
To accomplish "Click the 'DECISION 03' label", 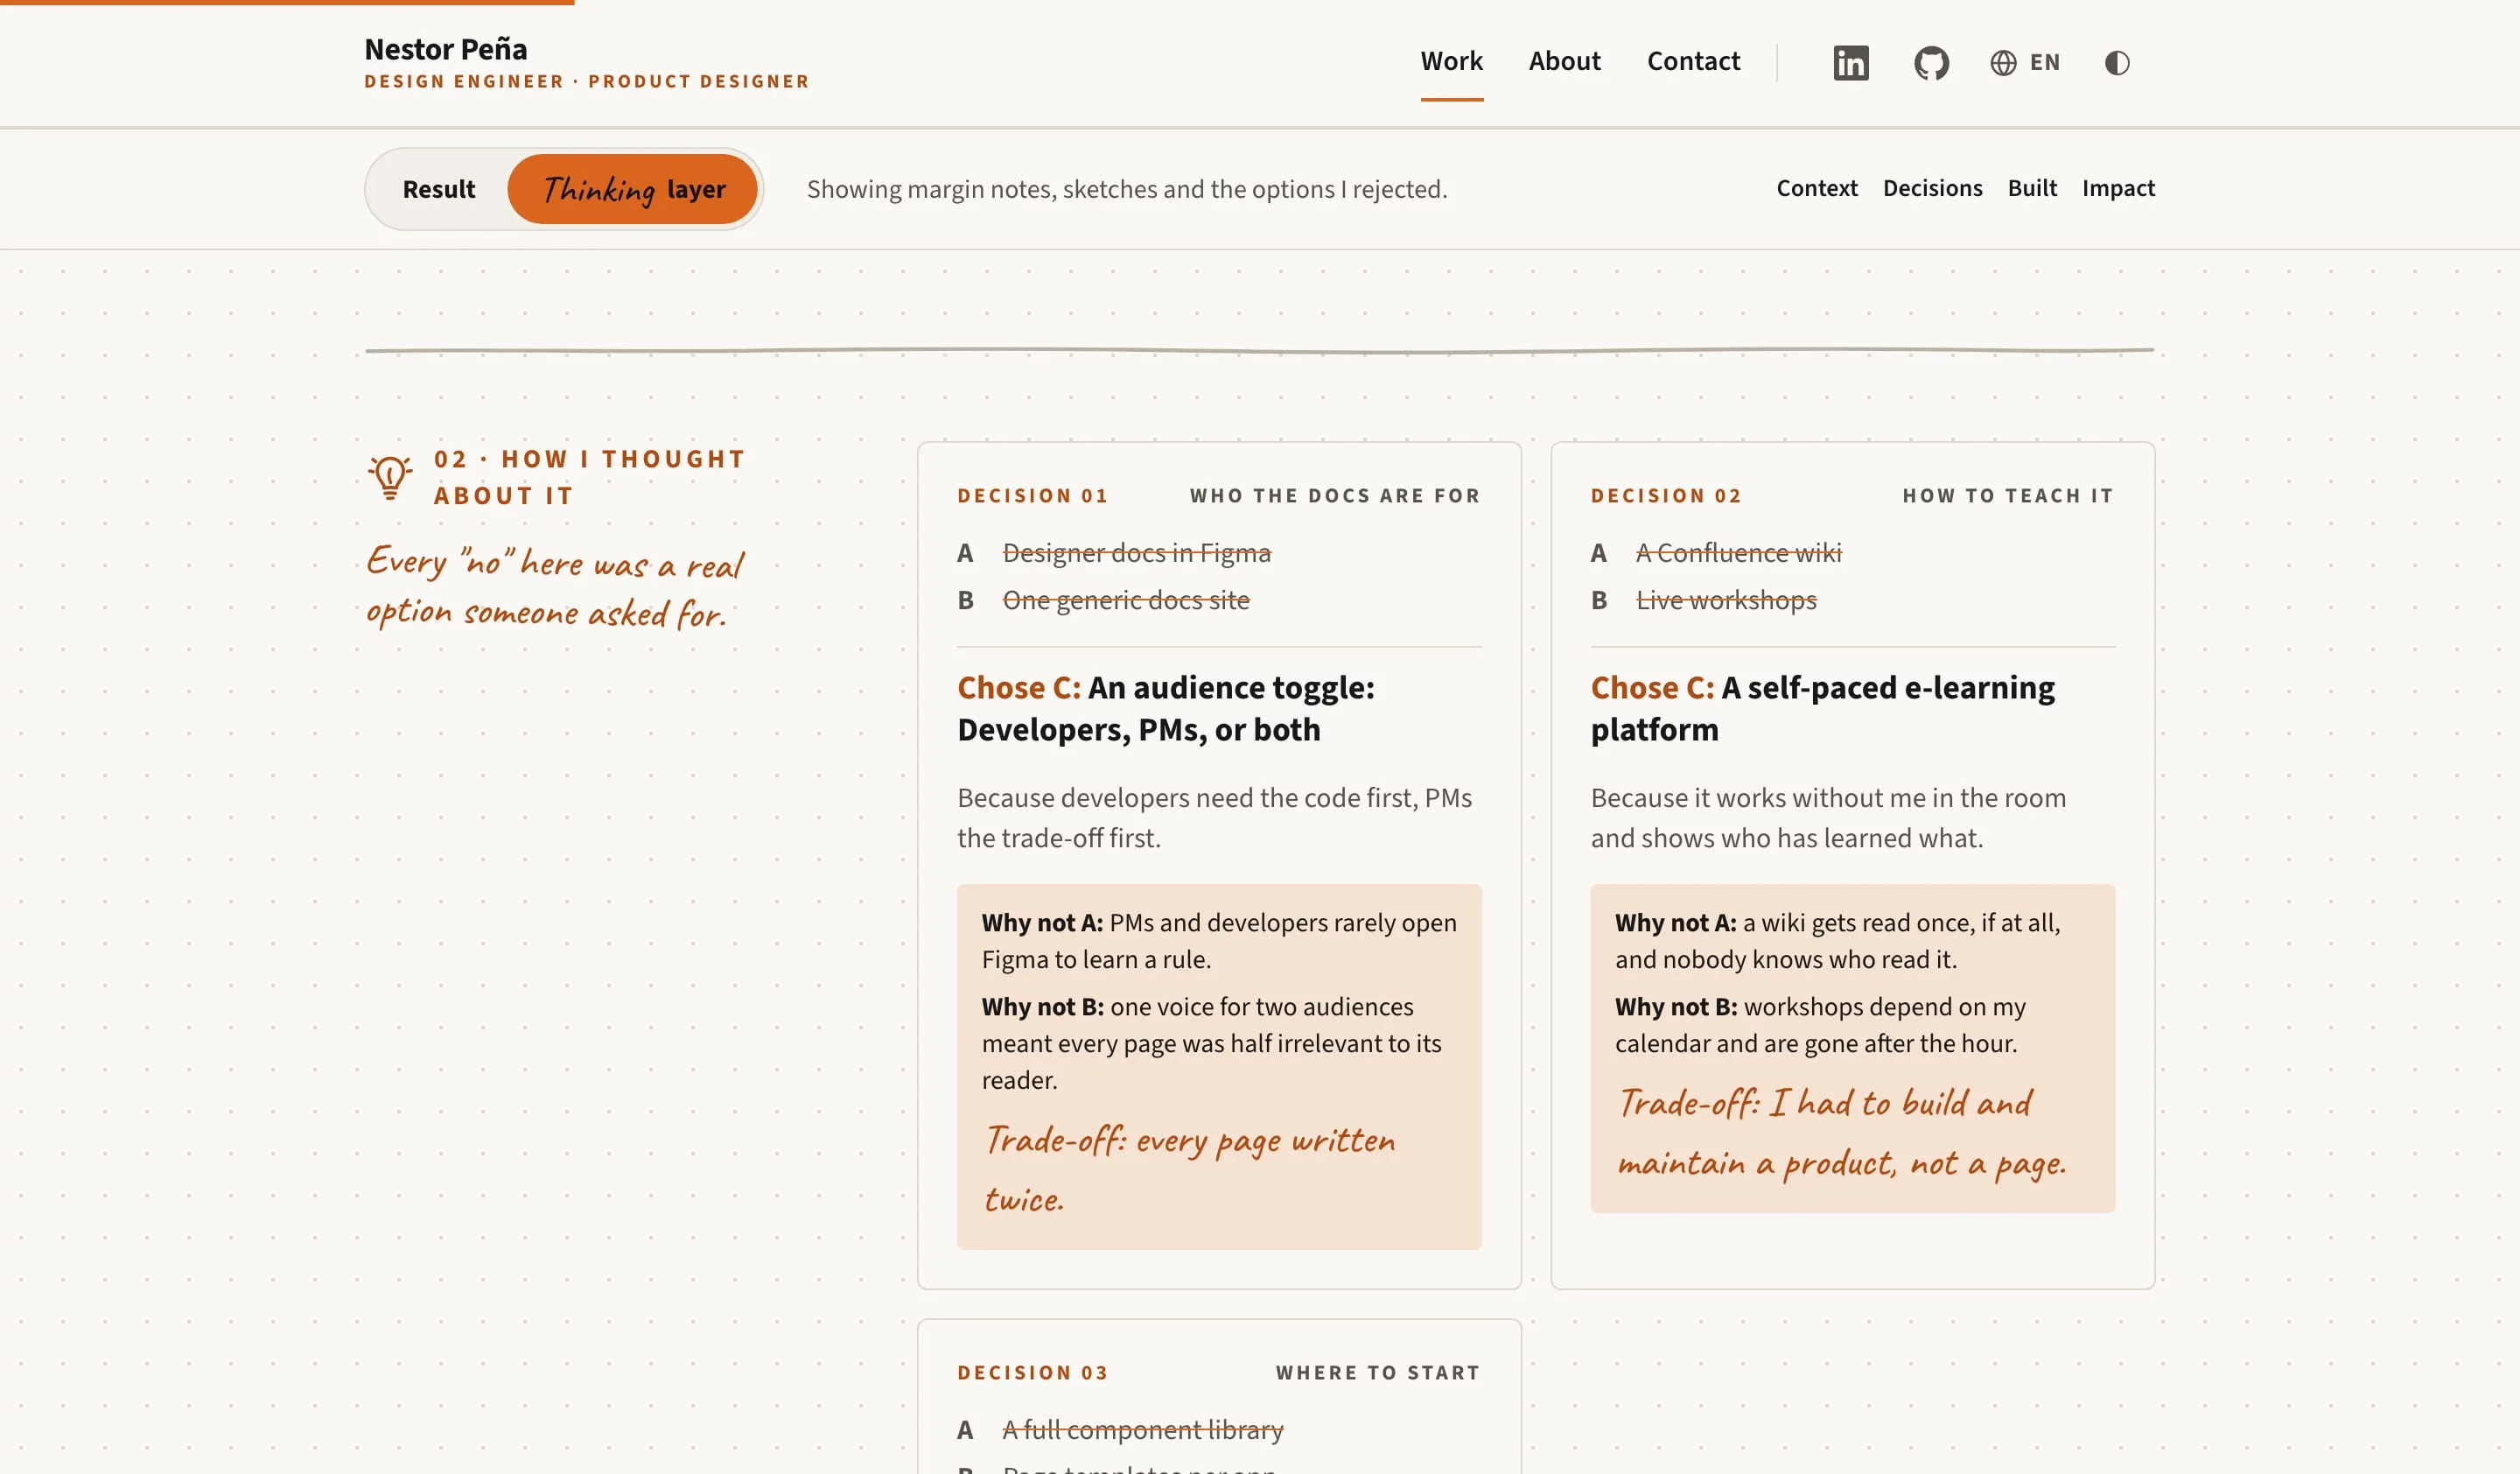I will tap(1032, 1373).
